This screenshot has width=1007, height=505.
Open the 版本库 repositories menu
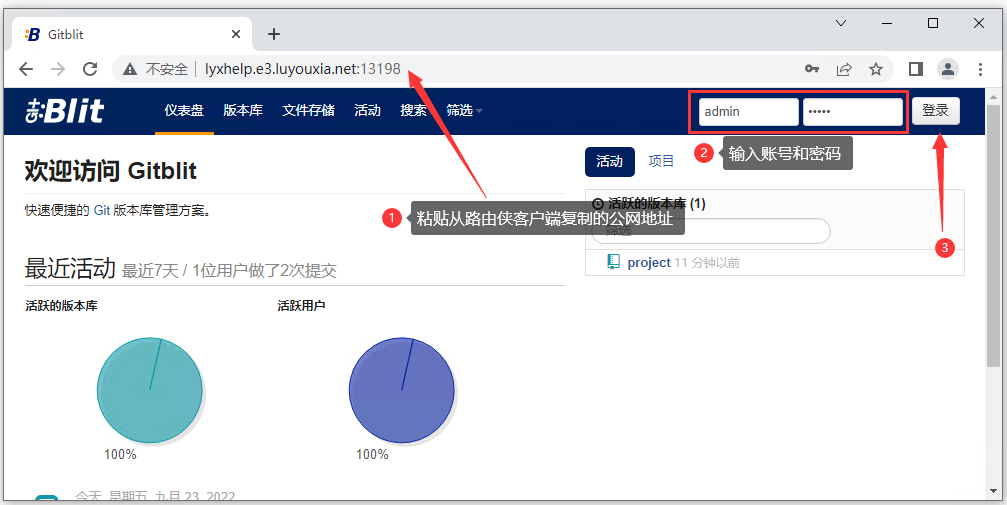[x=243, y=111]
